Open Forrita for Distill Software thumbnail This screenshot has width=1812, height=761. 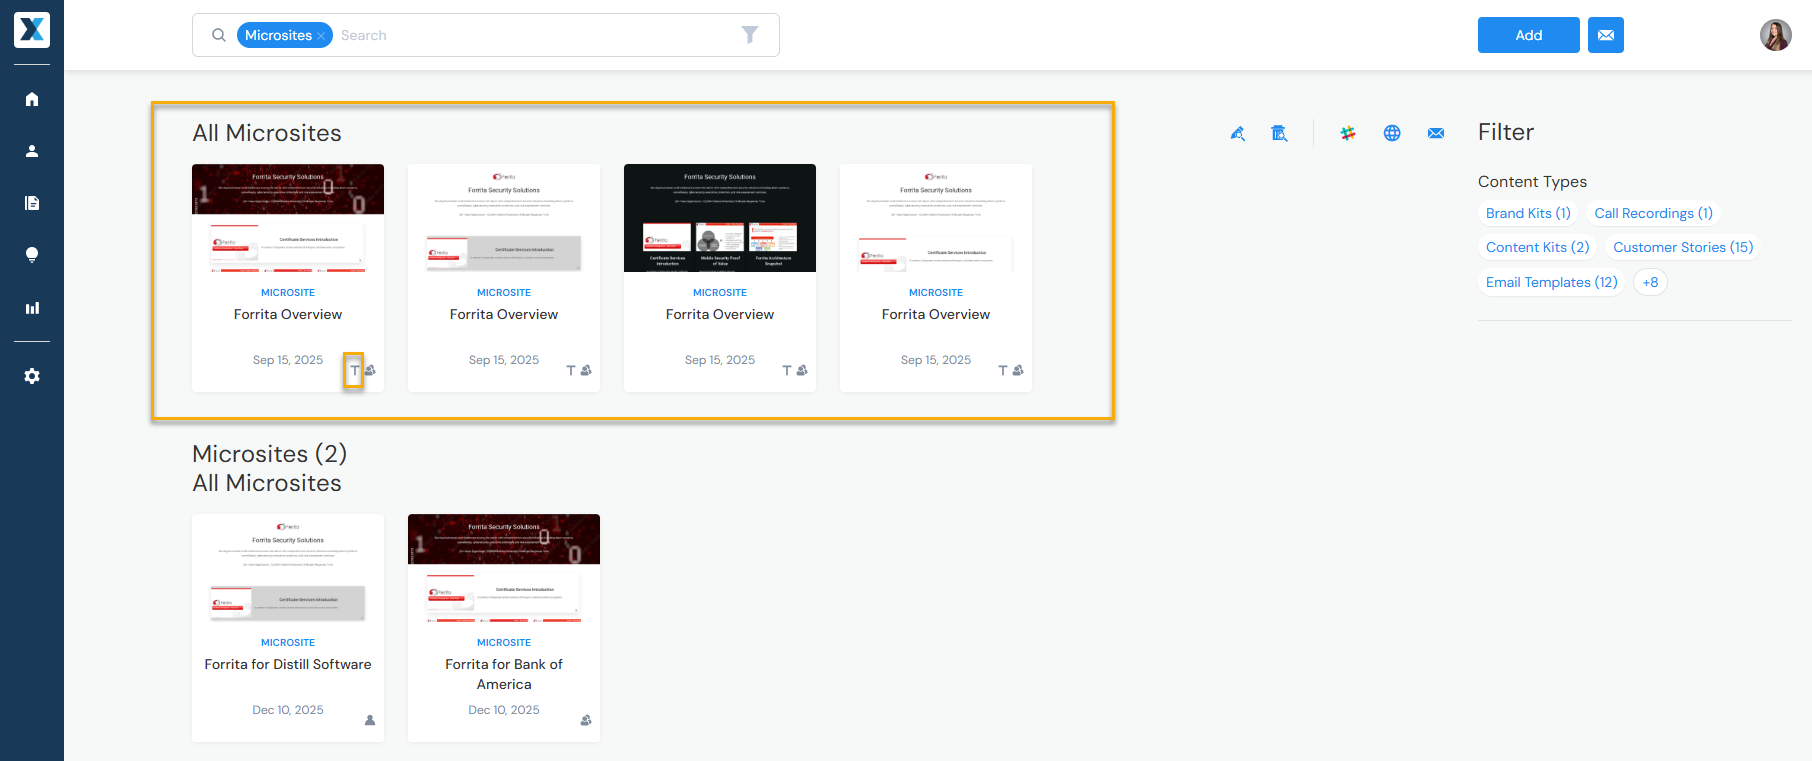[x=288, y=568]
